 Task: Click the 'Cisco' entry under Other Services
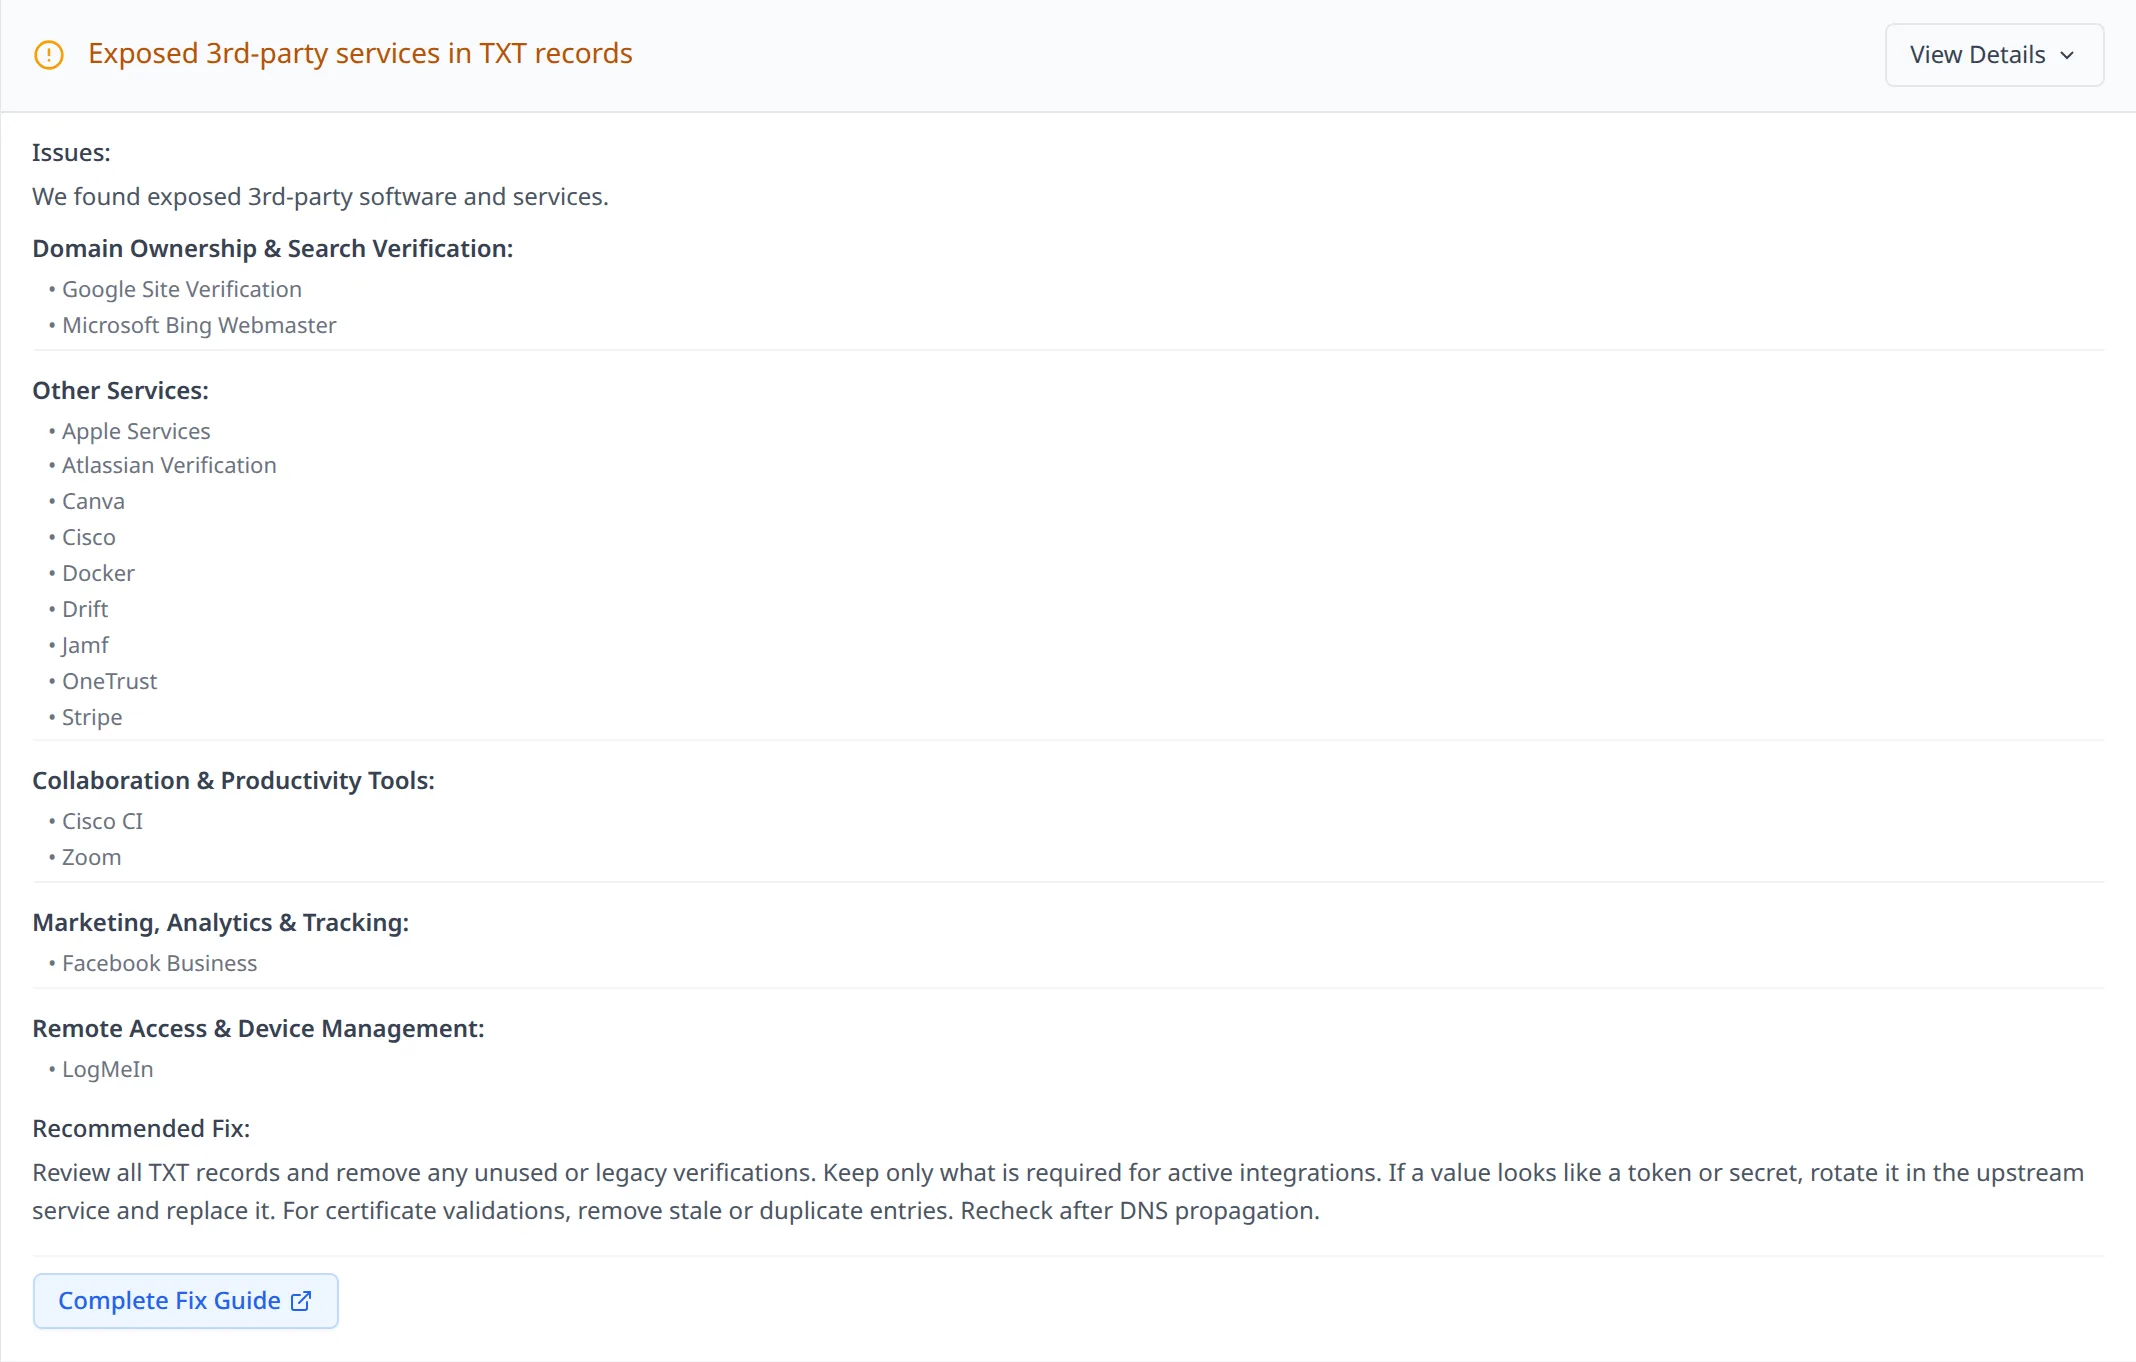[x=88, y=537]
